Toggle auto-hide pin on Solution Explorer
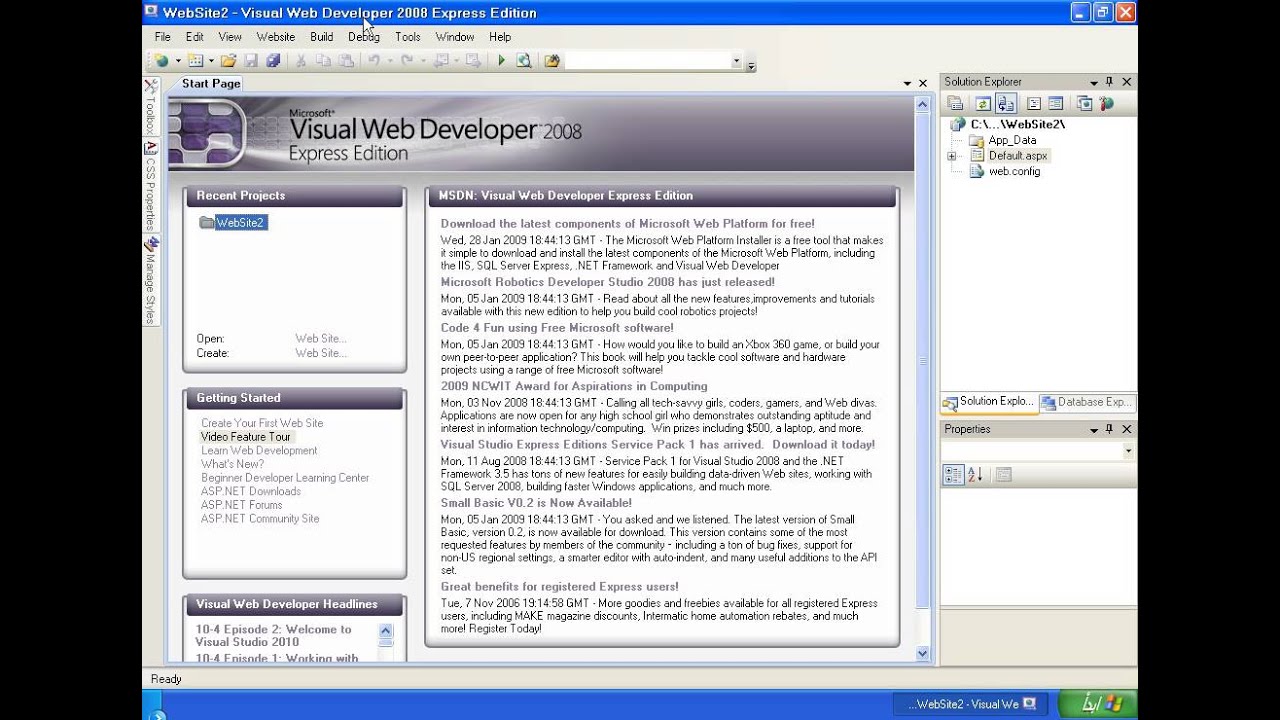 click(x=1109, y=82)
